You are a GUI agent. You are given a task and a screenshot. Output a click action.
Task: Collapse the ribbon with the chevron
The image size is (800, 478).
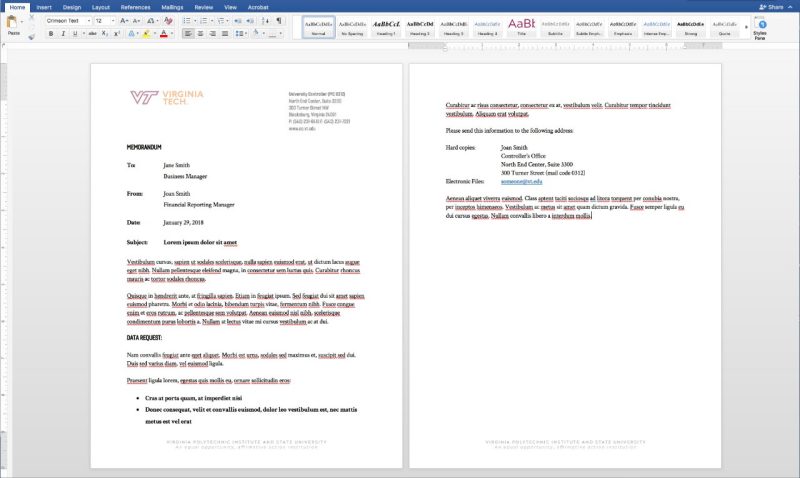790,7
